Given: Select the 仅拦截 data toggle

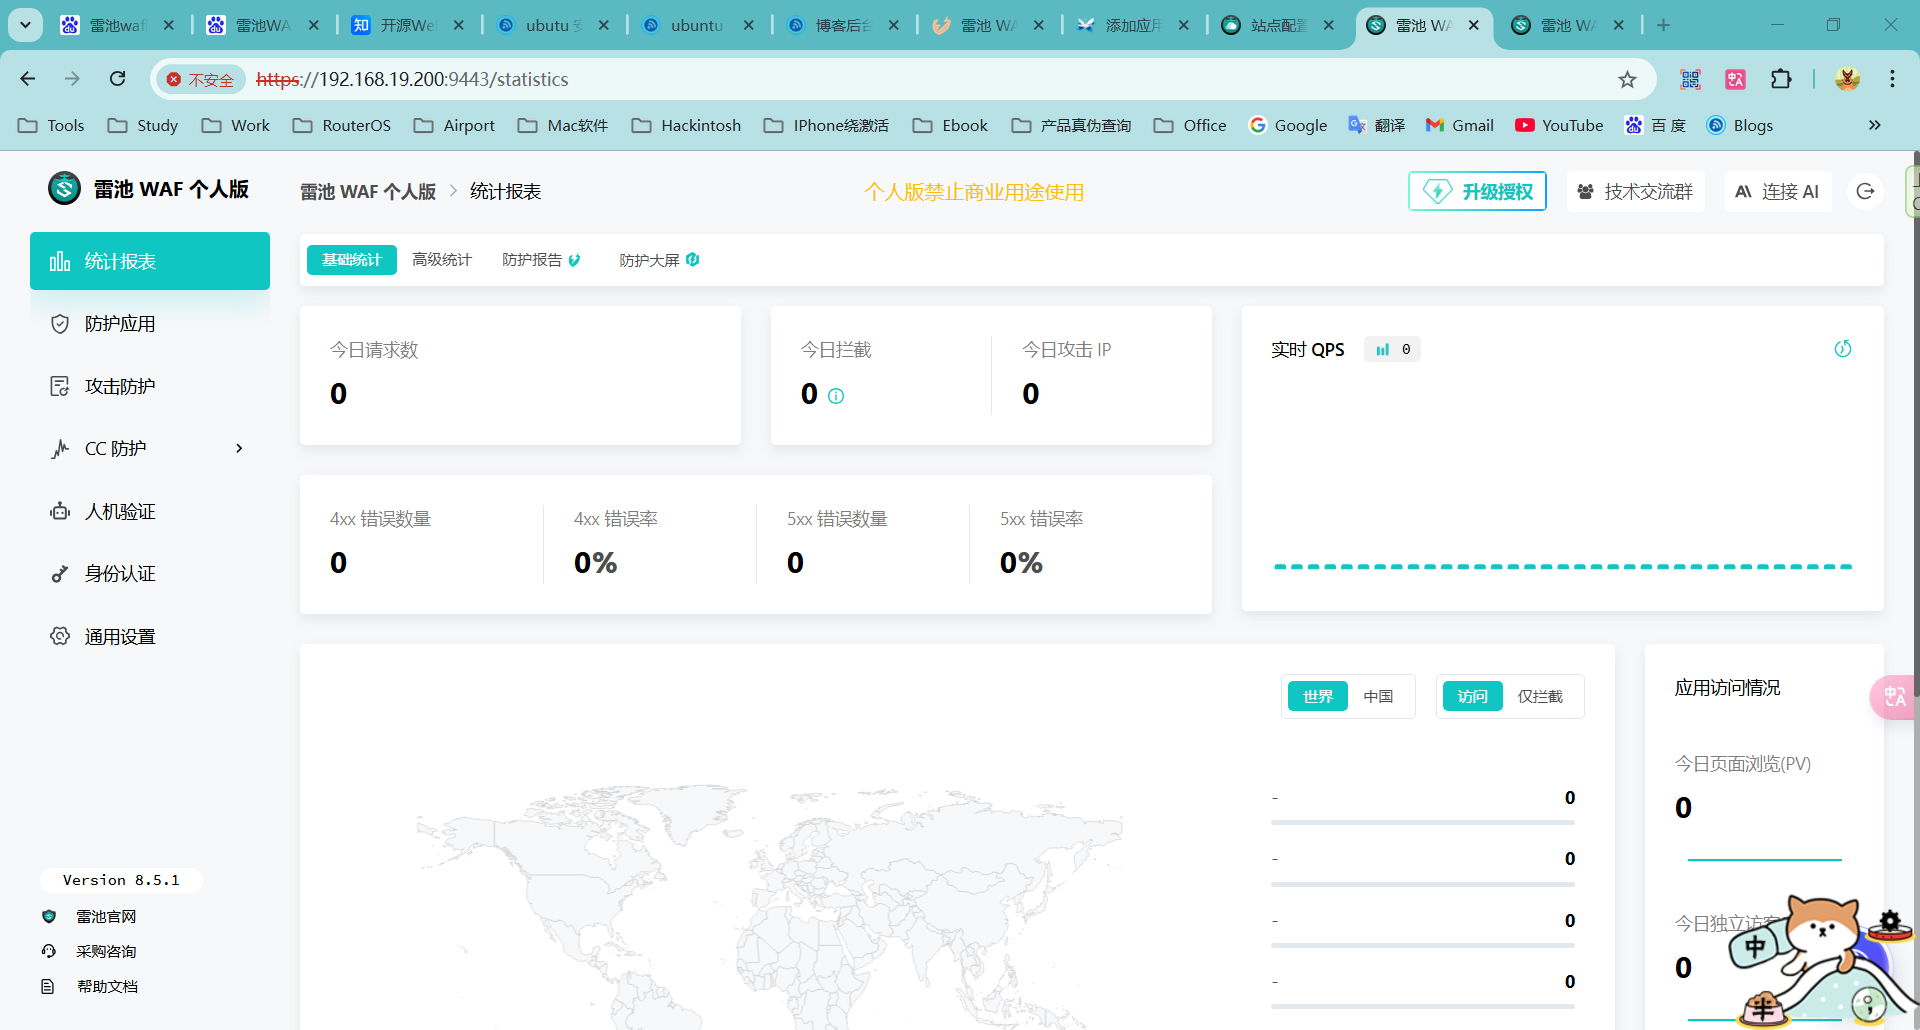Looking at the screenshot, I should 1540,696.
